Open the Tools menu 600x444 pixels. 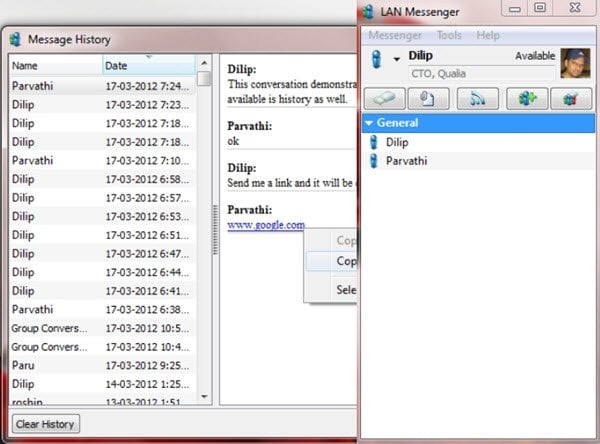point(449,35)
